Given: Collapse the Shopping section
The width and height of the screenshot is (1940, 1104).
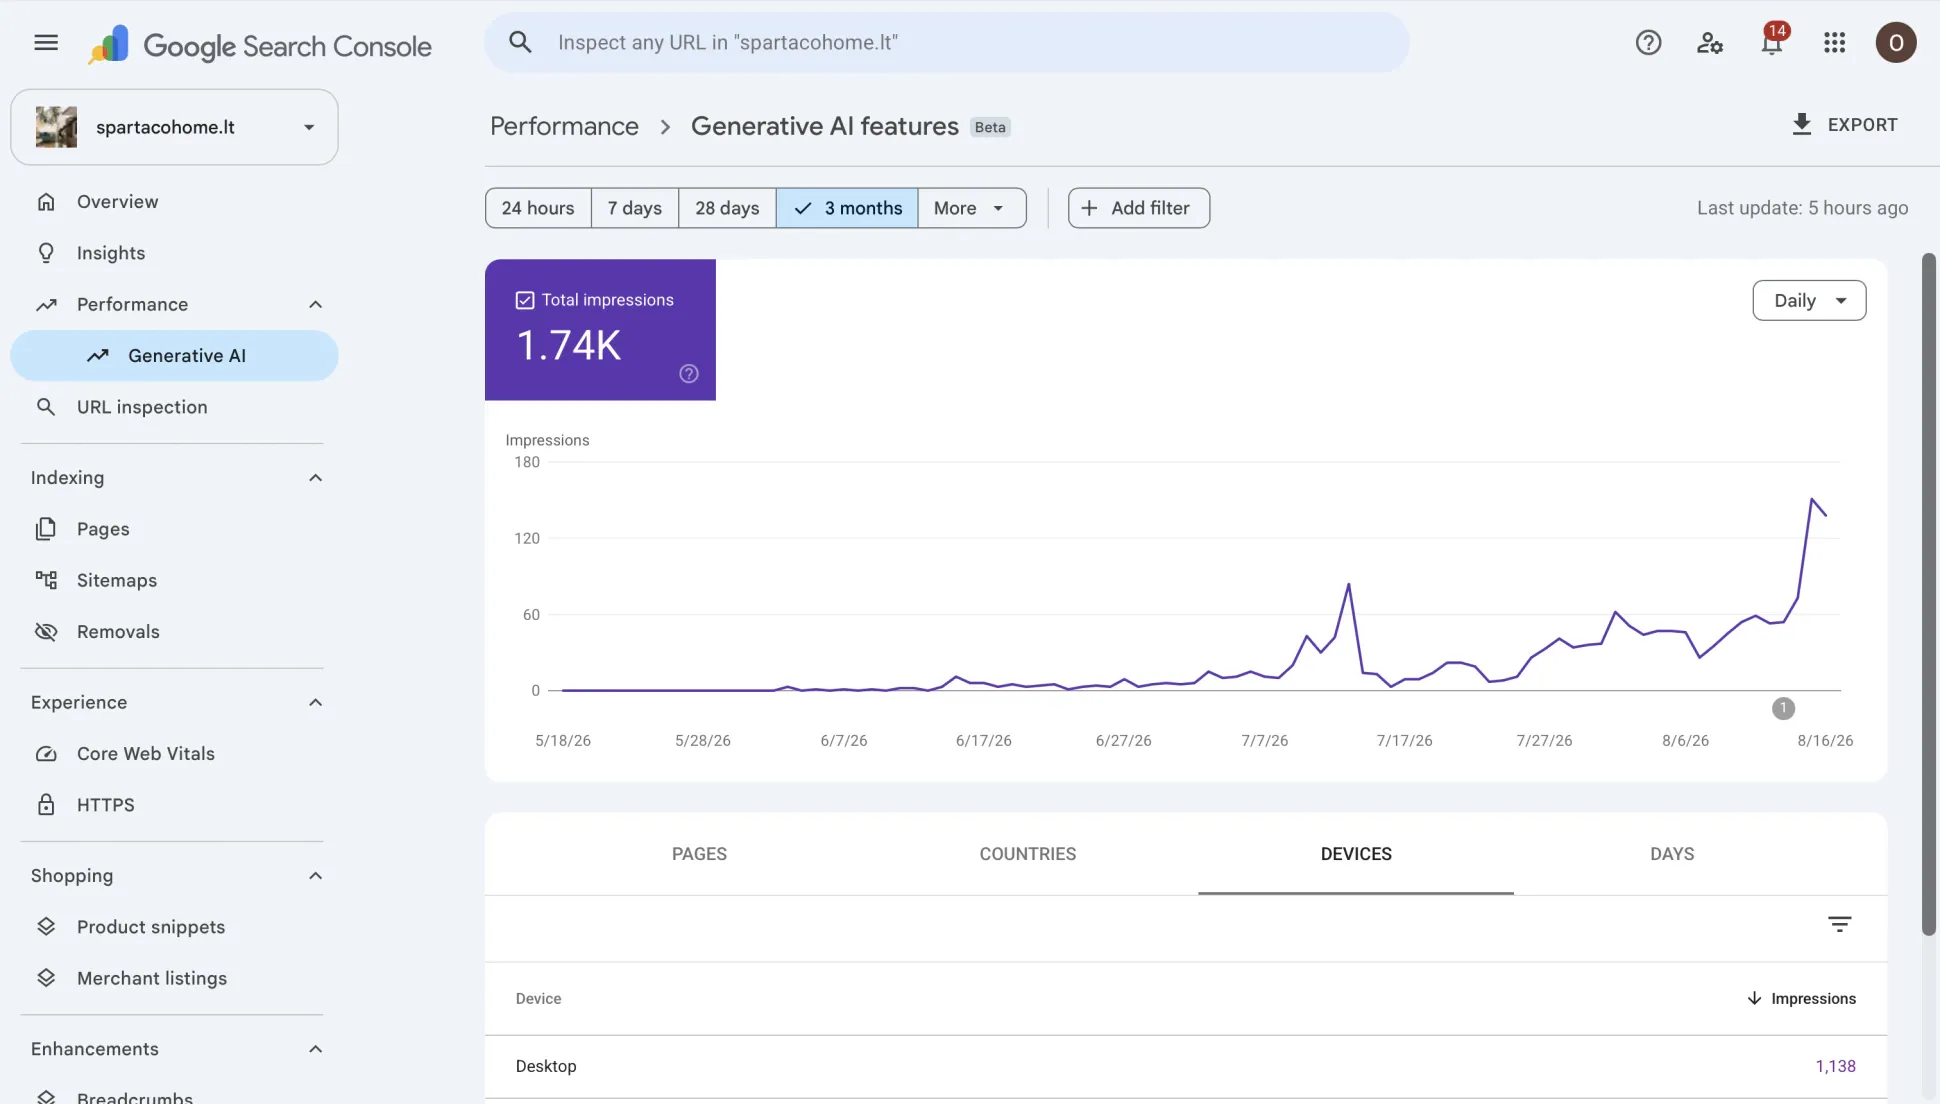Looking at the screenshot, I should tap(315, 876).
